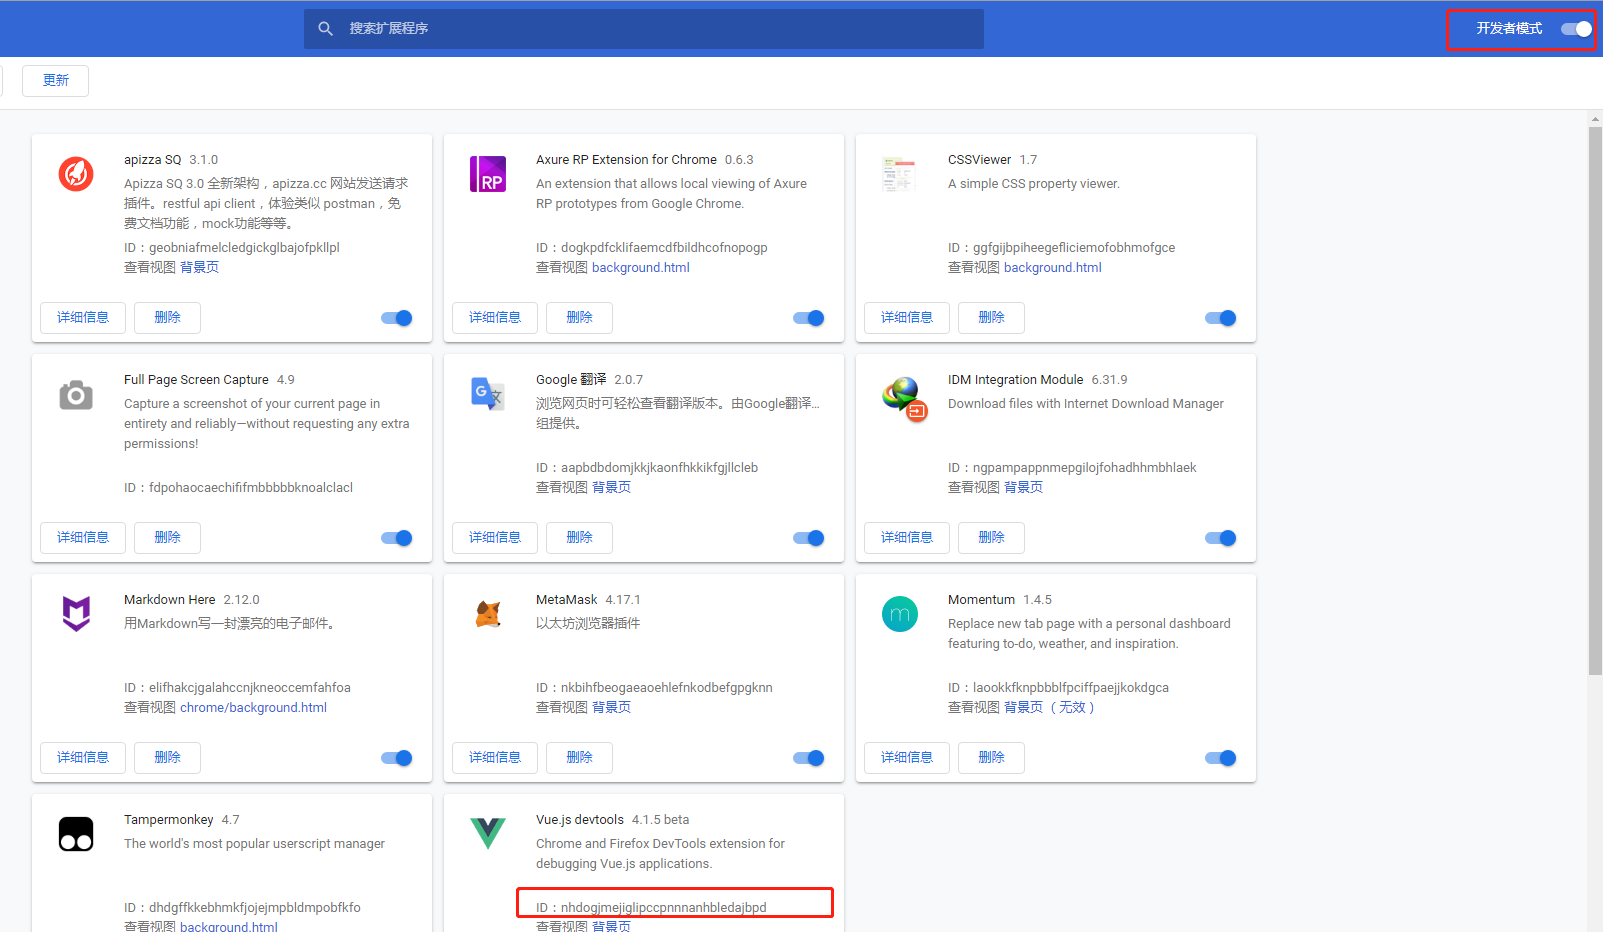Viewport: 1603px width, 932px height.
Task: Turn off the CSSViewer extension
Action: [1221, 318]
